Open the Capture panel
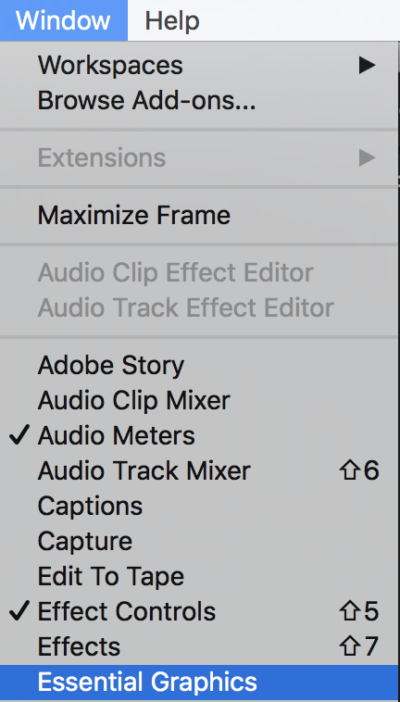Image resolution: width=400 pixels, height=702 pixels. pyautogui.click(x=200, y=541)
